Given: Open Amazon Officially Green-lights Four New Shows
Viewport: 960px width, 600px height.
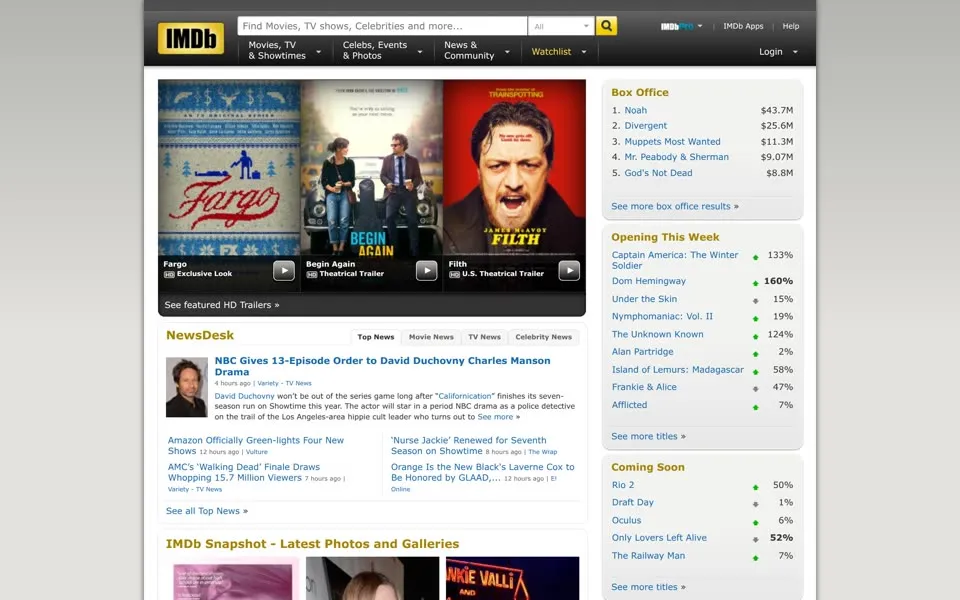Looking at the screenshot, I should pos(256,446).
